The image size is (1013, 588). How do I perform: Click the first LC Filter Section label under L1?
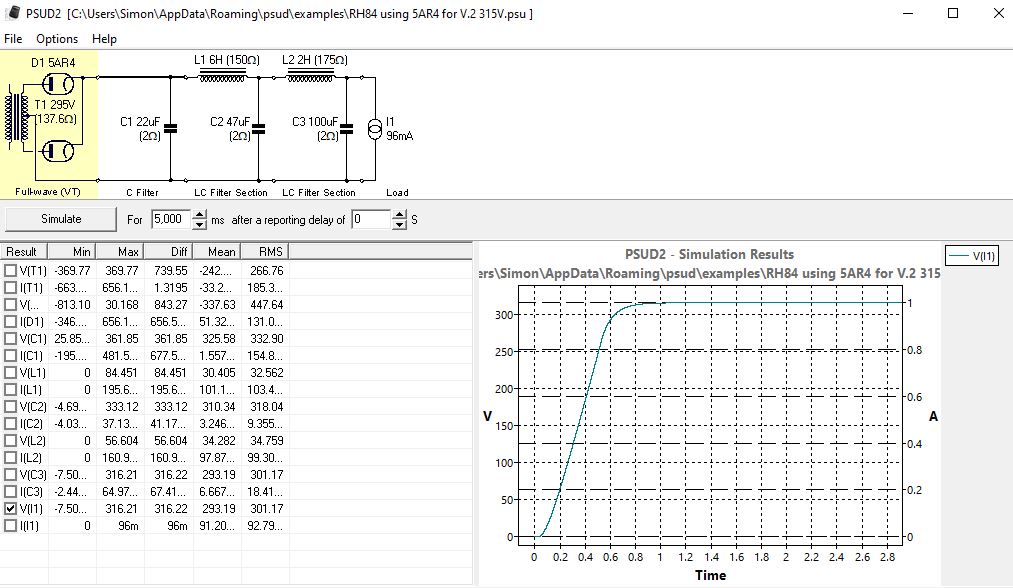pos(231,193)
